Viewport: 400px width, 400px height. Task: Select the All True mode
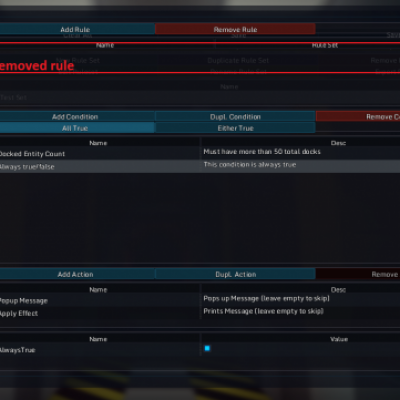point(77,128)
